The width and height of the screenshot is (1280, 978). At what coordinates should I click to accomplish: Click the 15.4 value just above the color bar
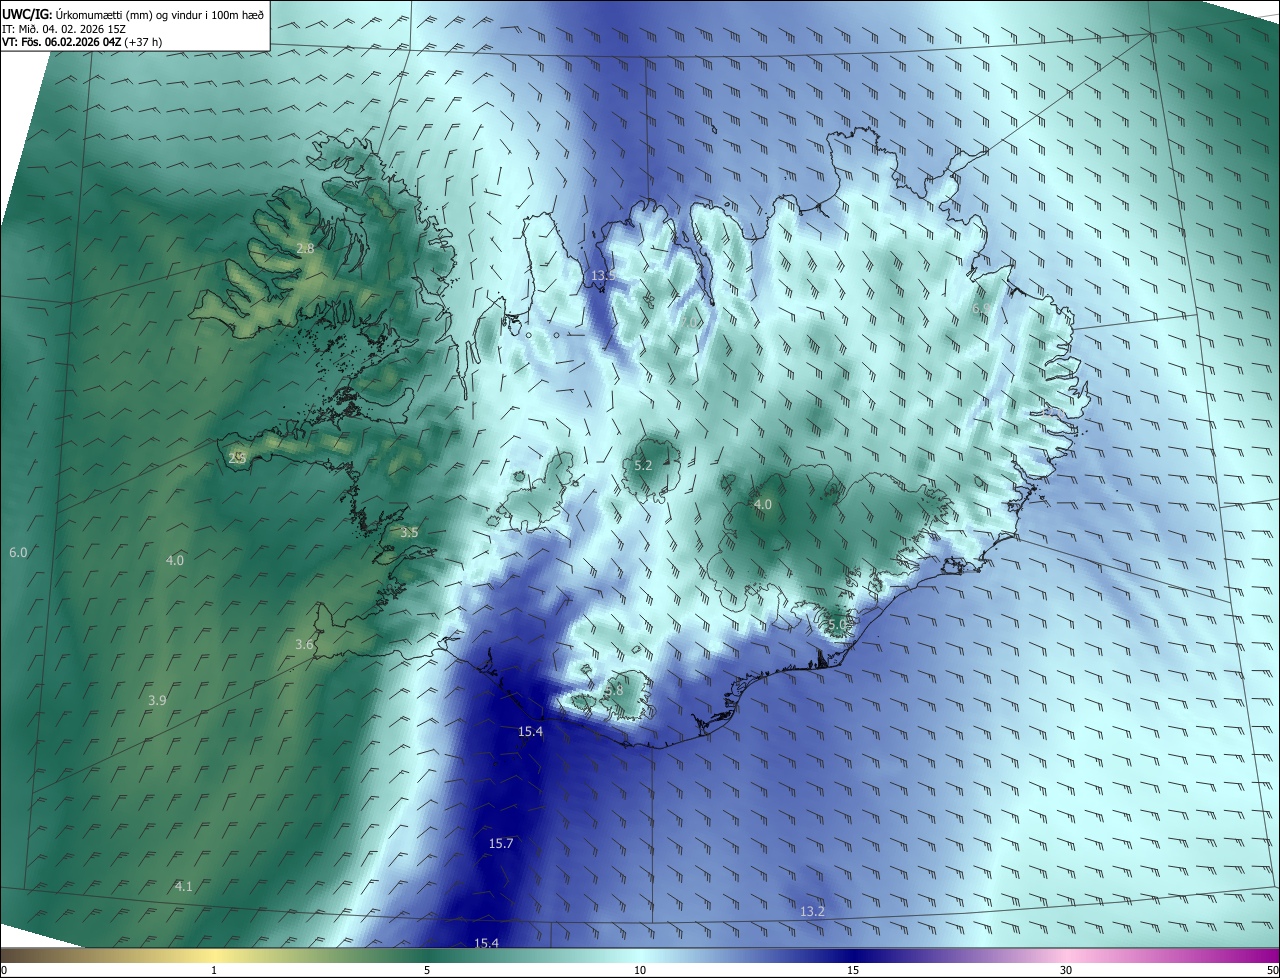click(486, 943)
